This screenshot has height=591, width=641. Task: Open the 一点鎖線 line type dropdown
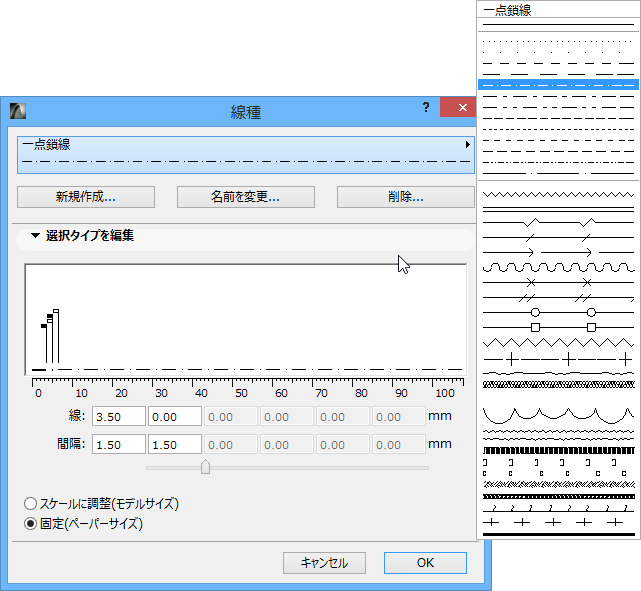pyautogui.click(x=246, y=155)
